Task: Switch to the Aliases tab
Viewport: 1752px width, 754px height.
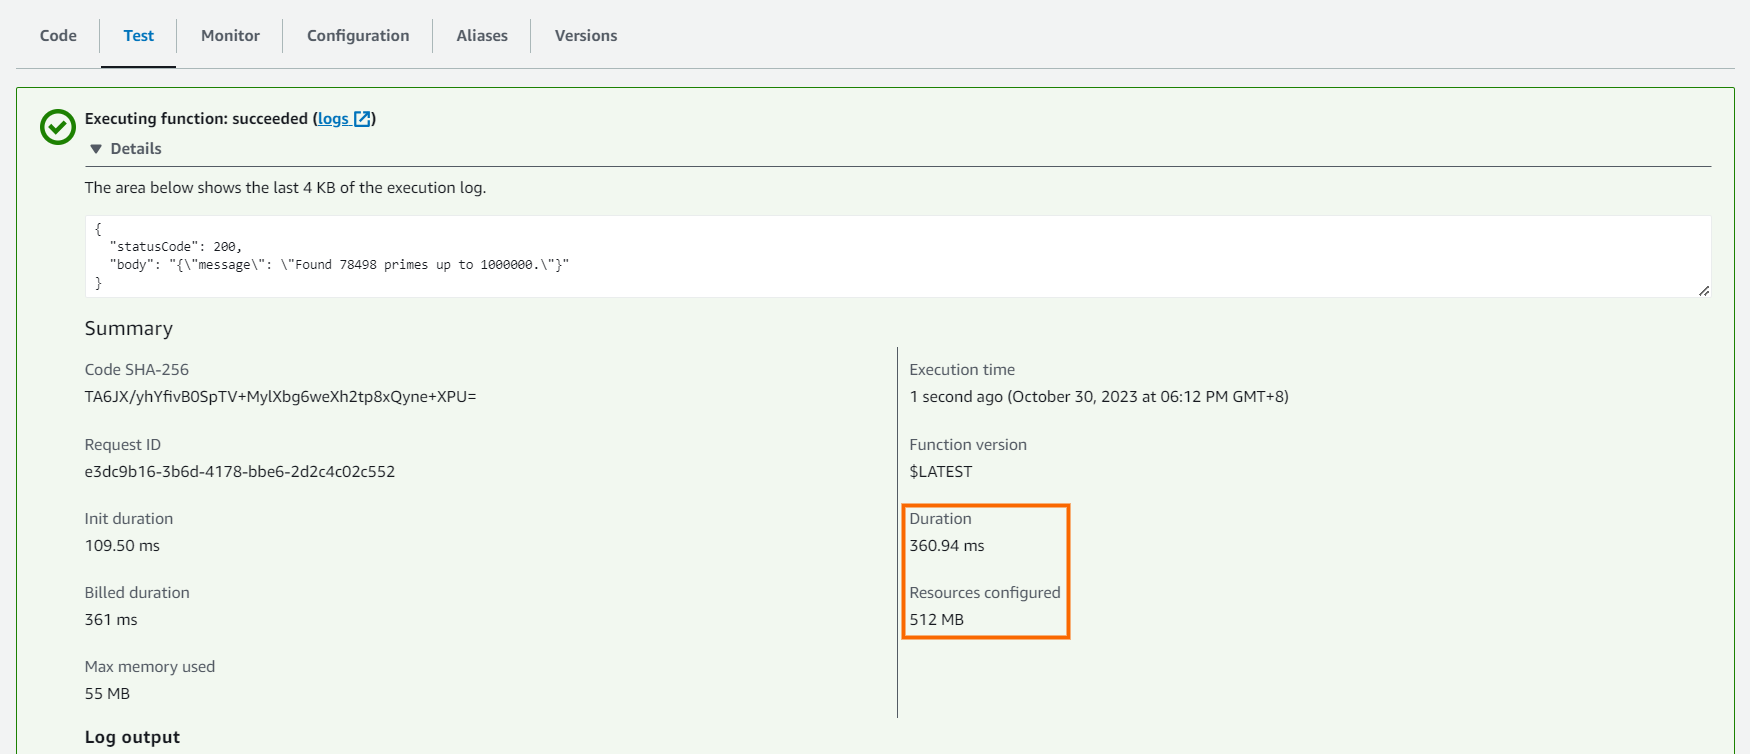Action: tap(482, 36)
